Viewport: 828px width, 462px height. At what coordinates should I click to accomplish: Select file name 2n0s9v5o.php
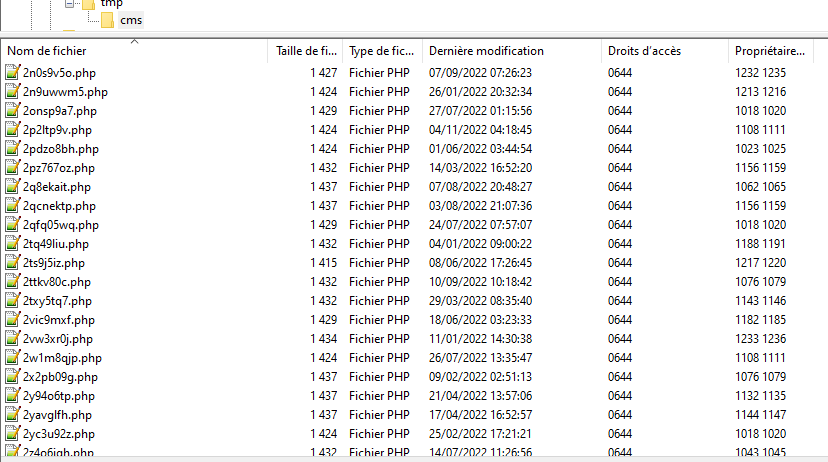point(59,73)
